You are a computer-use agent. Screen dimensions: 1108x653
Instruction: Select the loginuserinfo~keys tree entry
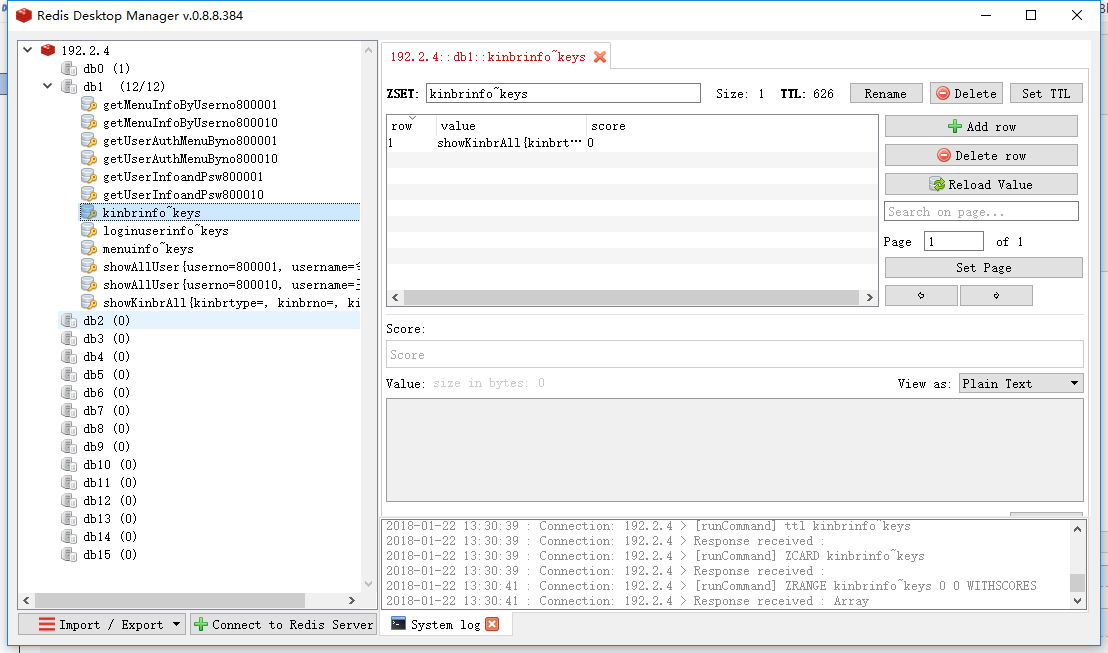tap(166, 230)
